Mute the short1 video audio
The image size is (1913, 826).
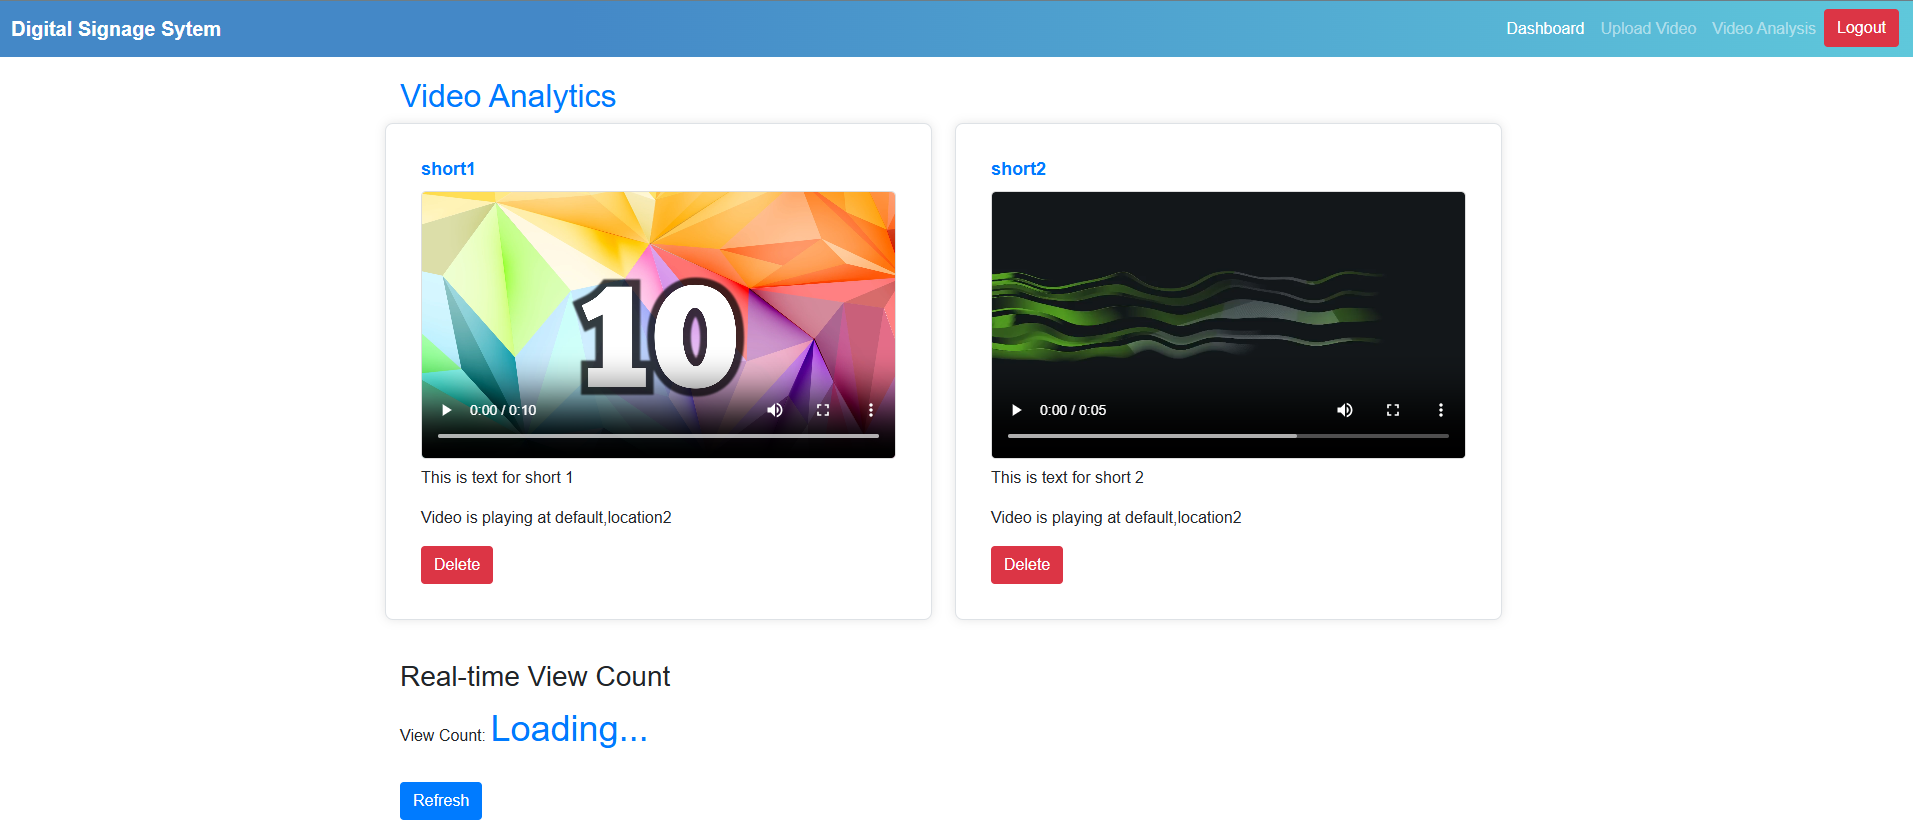(775, 410)
